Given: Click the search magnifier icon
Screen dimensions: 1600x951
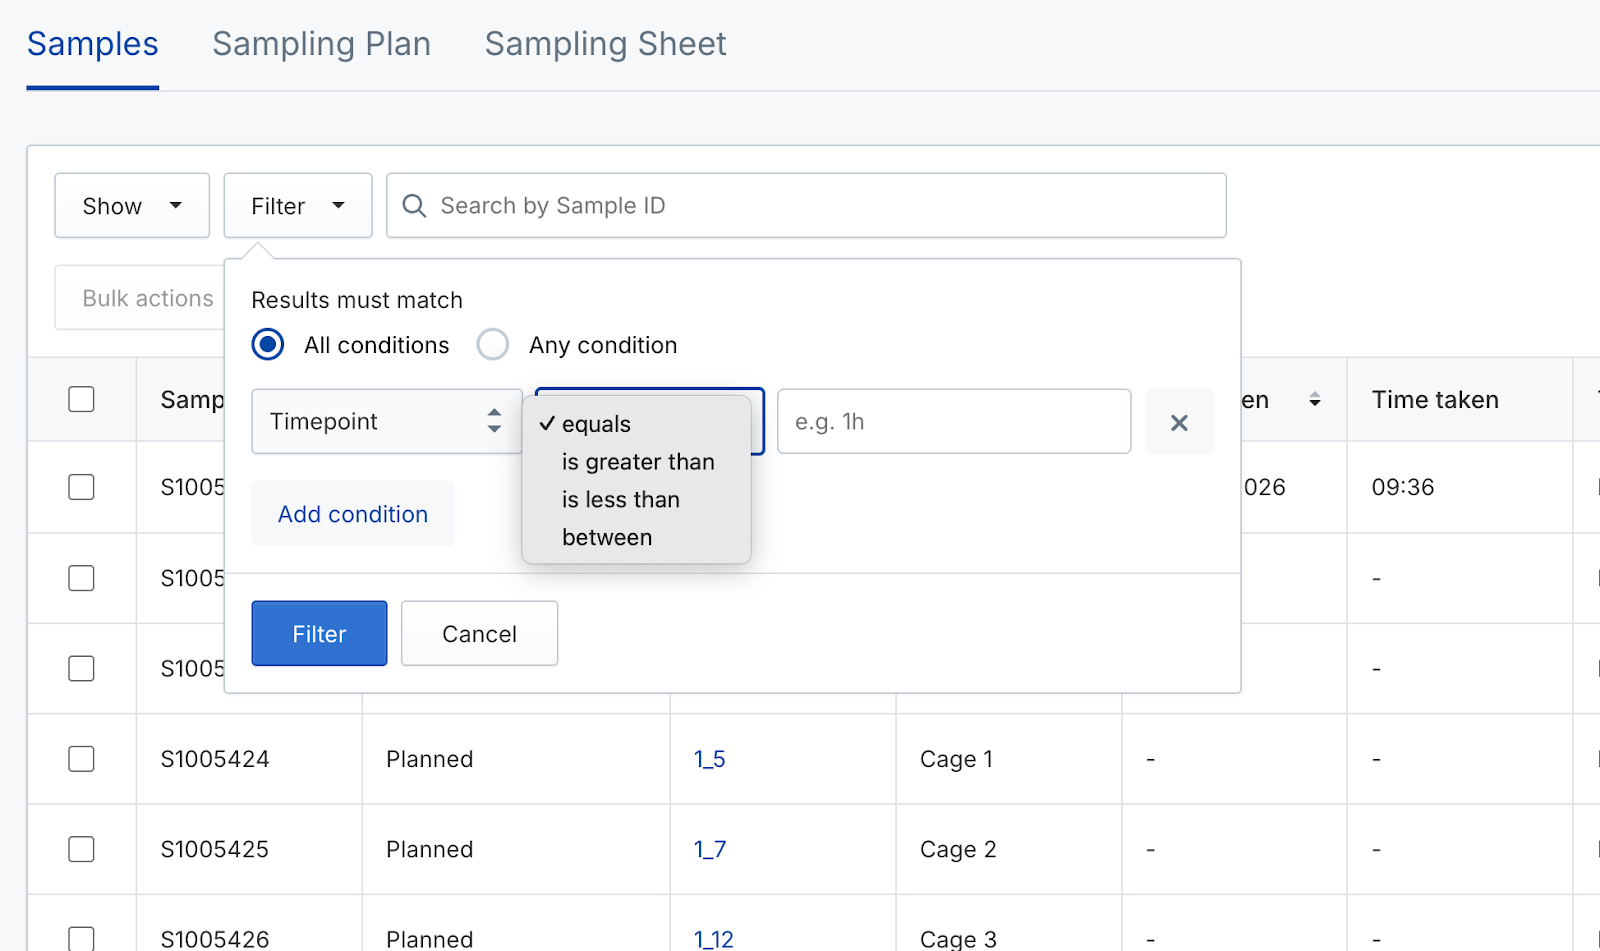Looking at the screenshot, I should click(414, 206).
